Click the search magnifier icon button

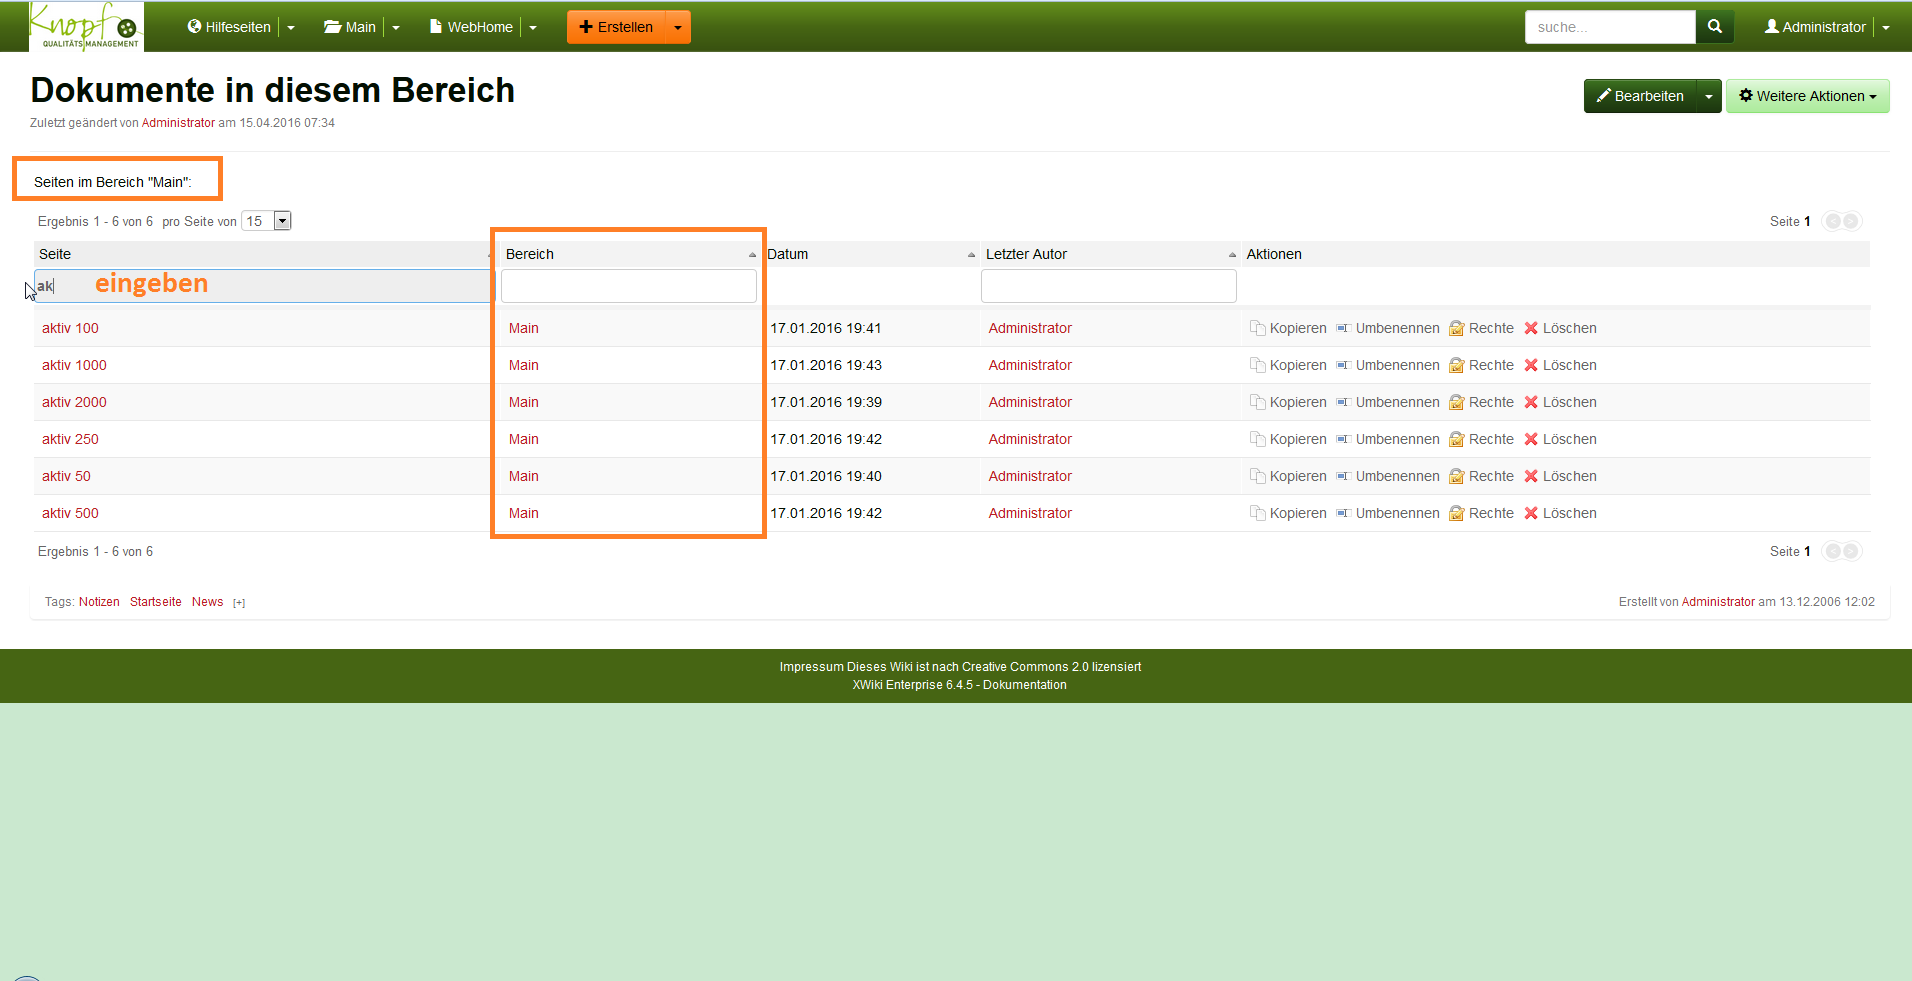pos(1714,27)
